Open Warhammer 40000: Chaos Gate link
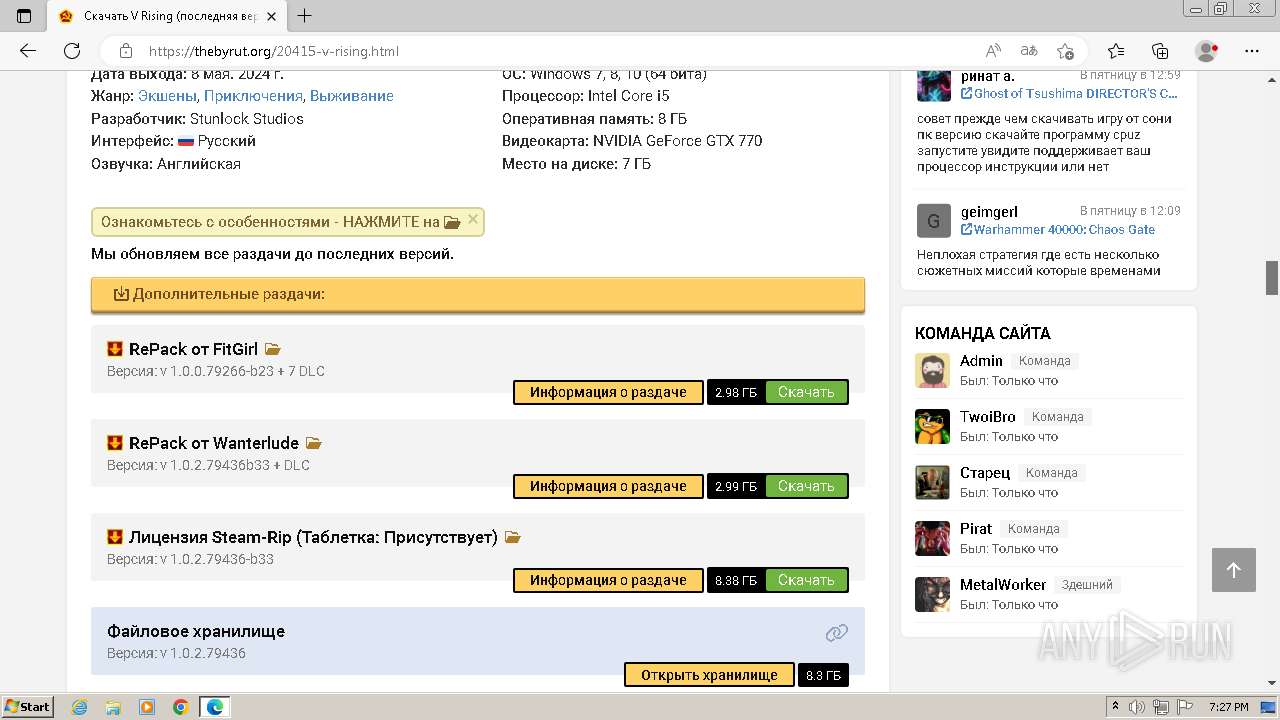The height and width of the screenshot is (720, 1280). (x=1057, y=229)
